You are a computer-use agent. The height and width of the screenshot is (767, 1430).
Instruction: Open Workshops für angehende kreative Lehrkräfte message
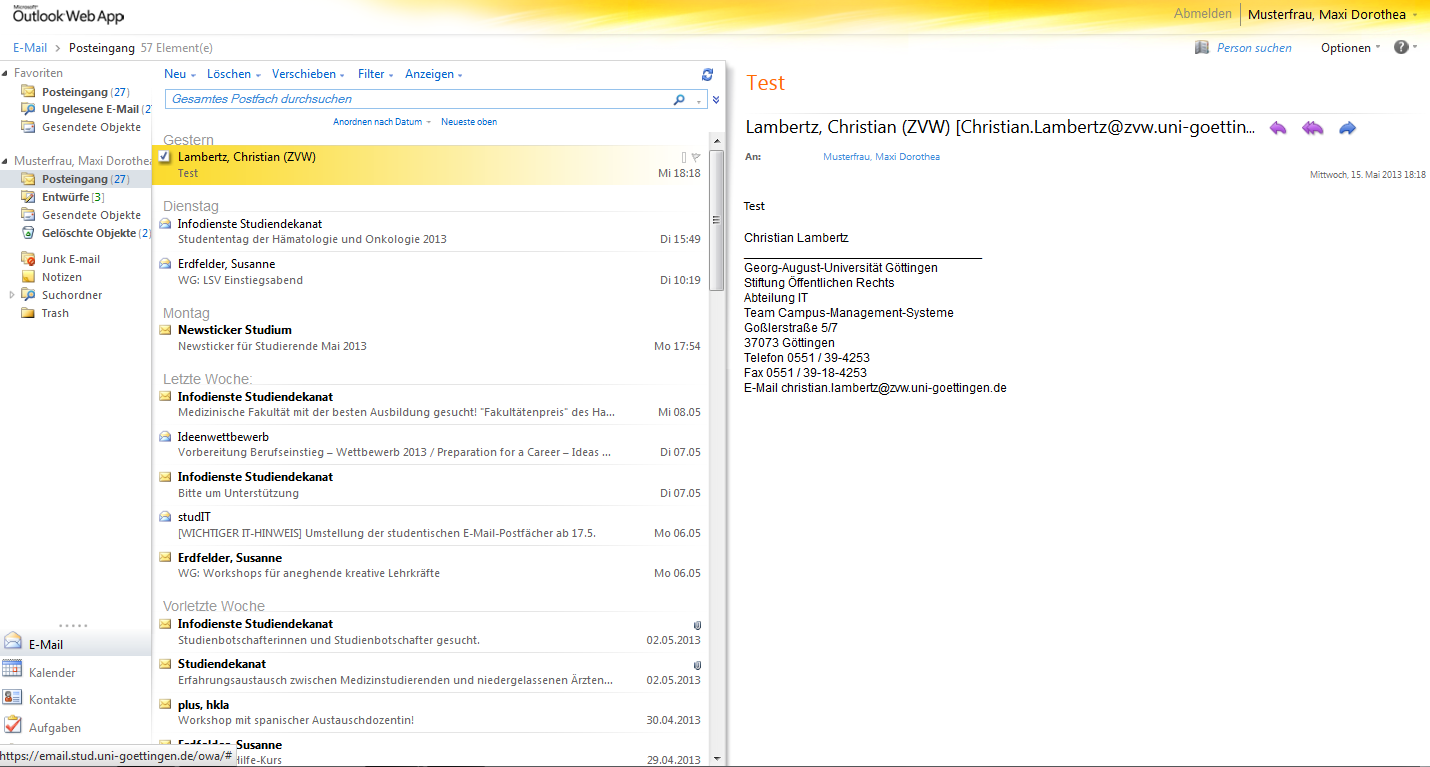pyautogui.click(x=430, y=565)
